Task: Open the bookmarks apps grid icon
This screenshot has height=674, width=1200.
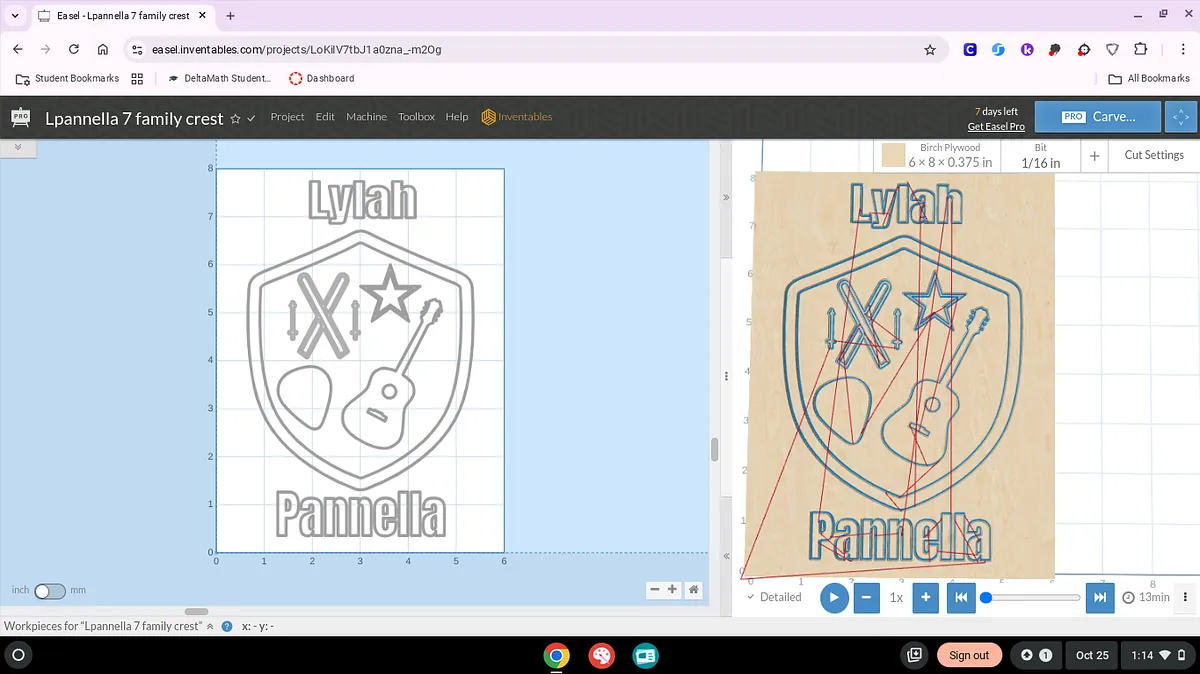Action: (x=137, y=78)
